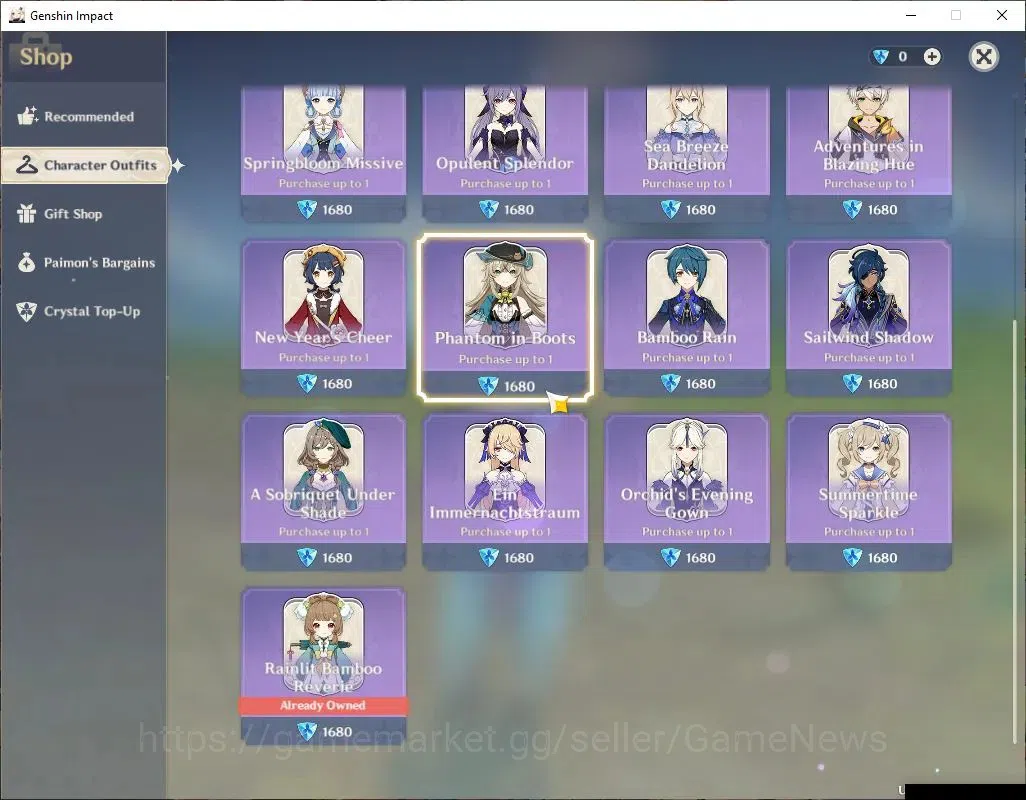Click the money bag Paimon's Bargains icon
The height and width of the screenshot is (800, 1026).
(27, 262)
